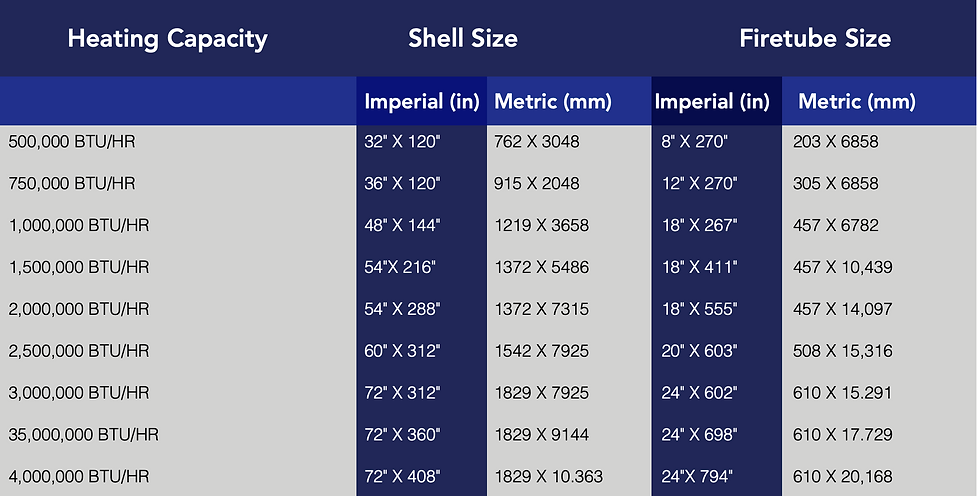This screenshot has height=496, width=977.
Task: Select the 60" X 312" shell cell
Action: click(x=402, y=351)
